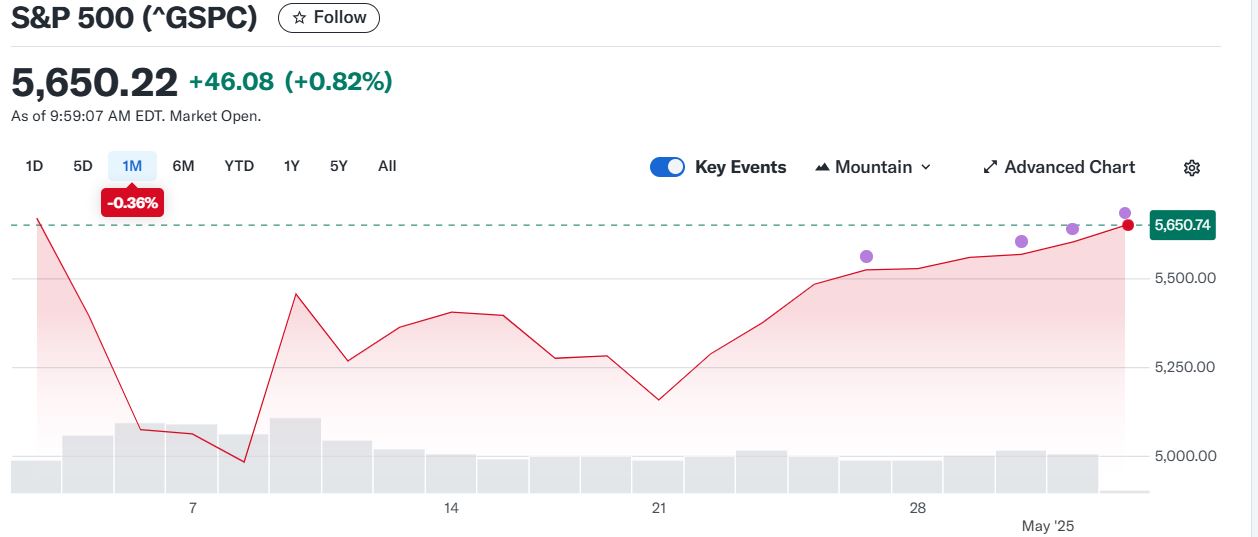
Task: Click the purple key event dot near April 30
Action: (1021, 242)
